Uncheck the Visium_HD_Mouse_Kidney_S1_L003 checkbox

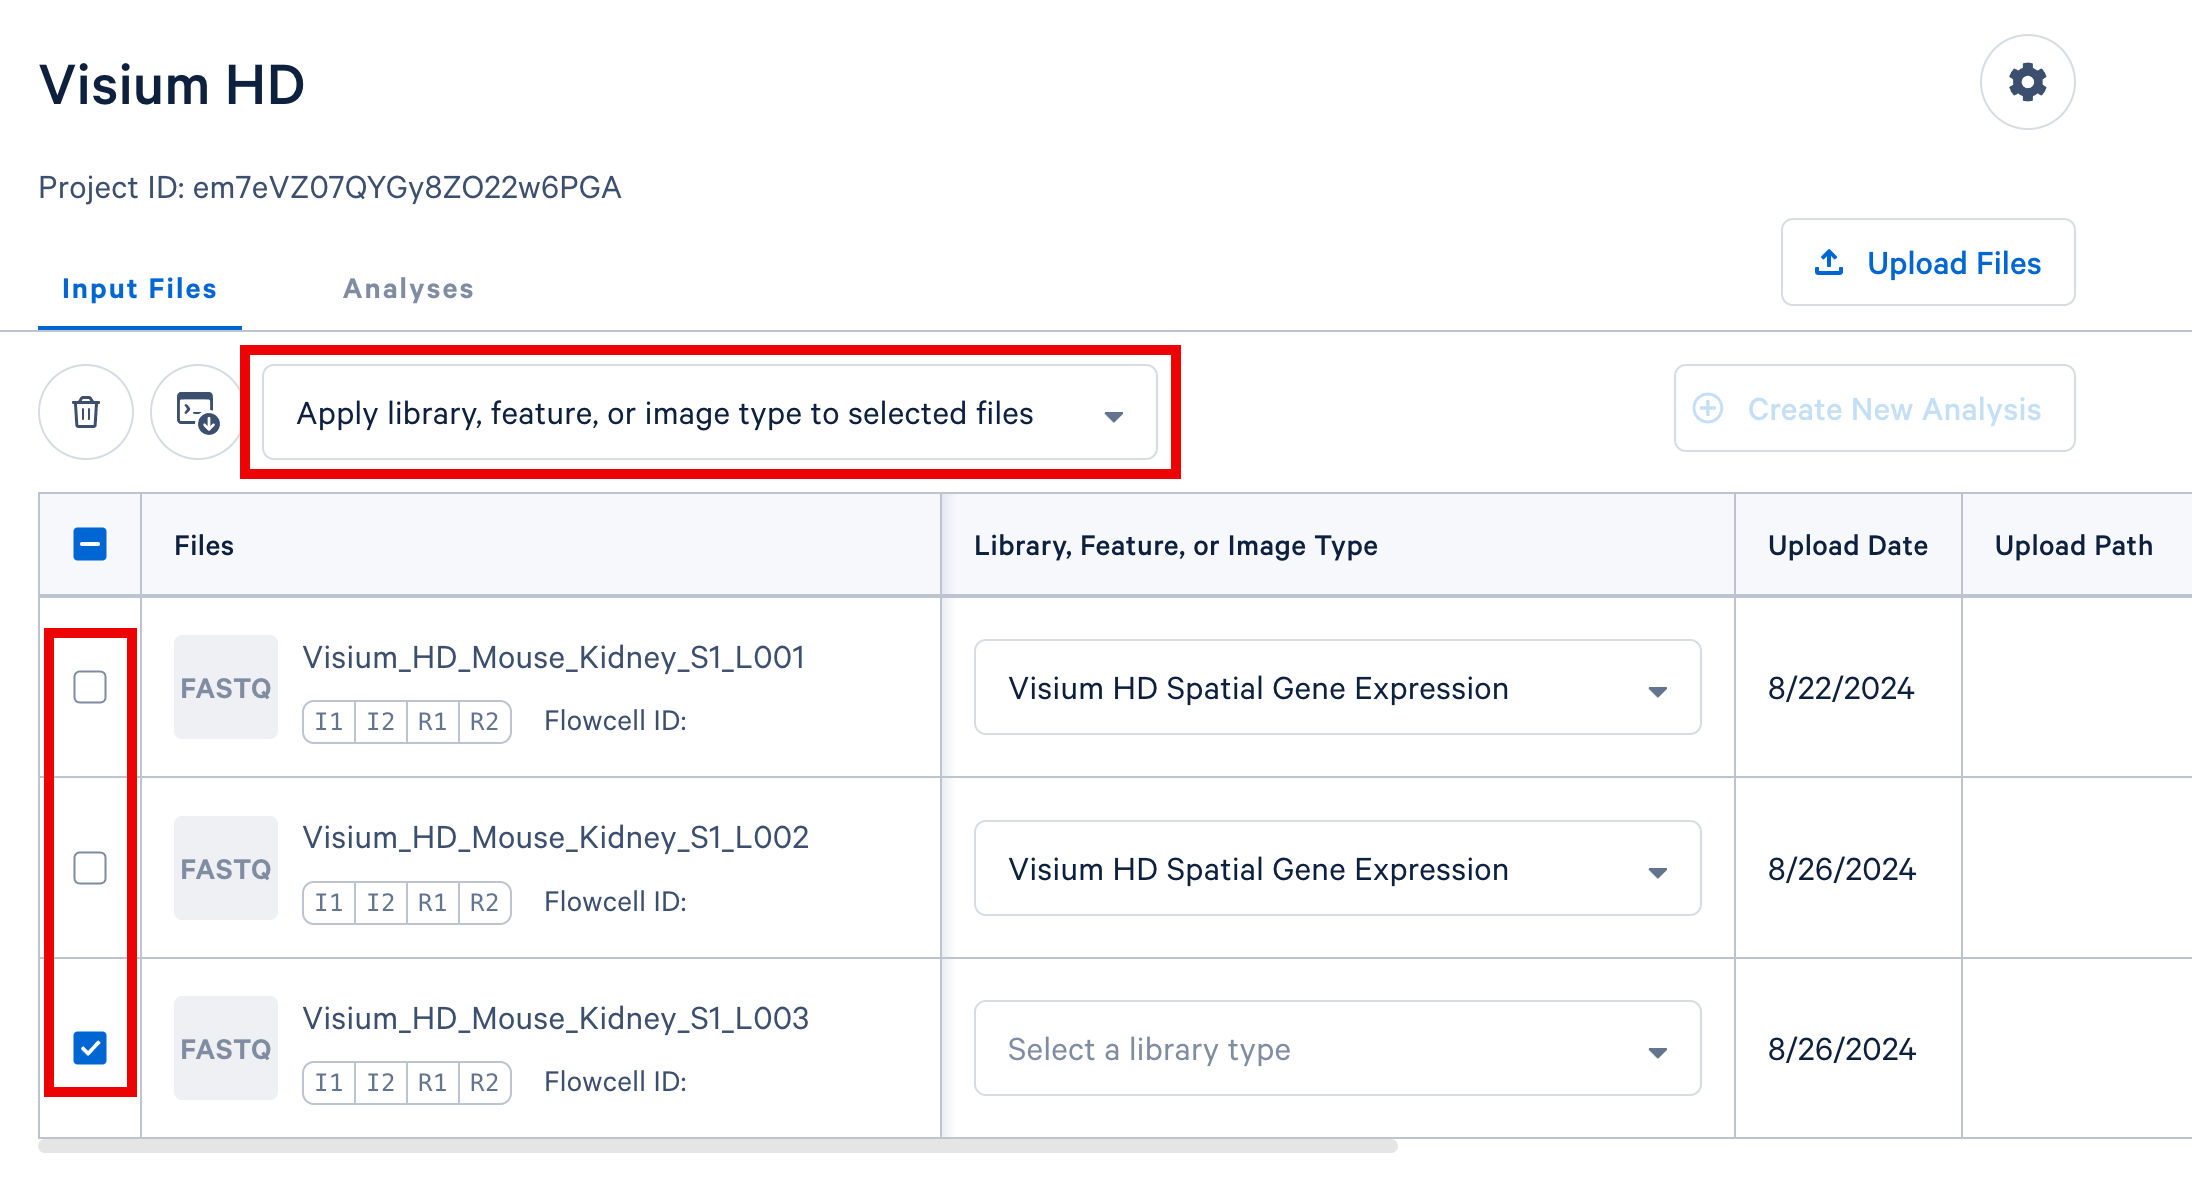coord(90,1048)
